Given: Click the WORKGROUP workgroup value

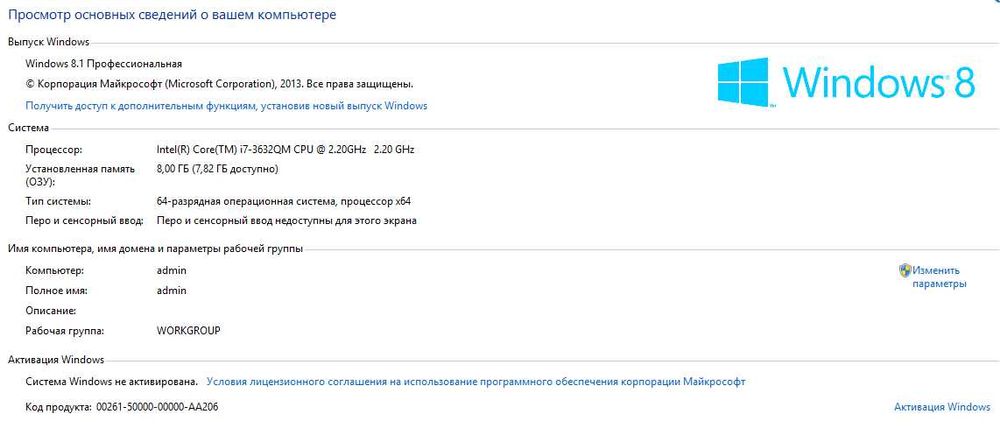Looking at the screenshot, I should click(188, 330).
